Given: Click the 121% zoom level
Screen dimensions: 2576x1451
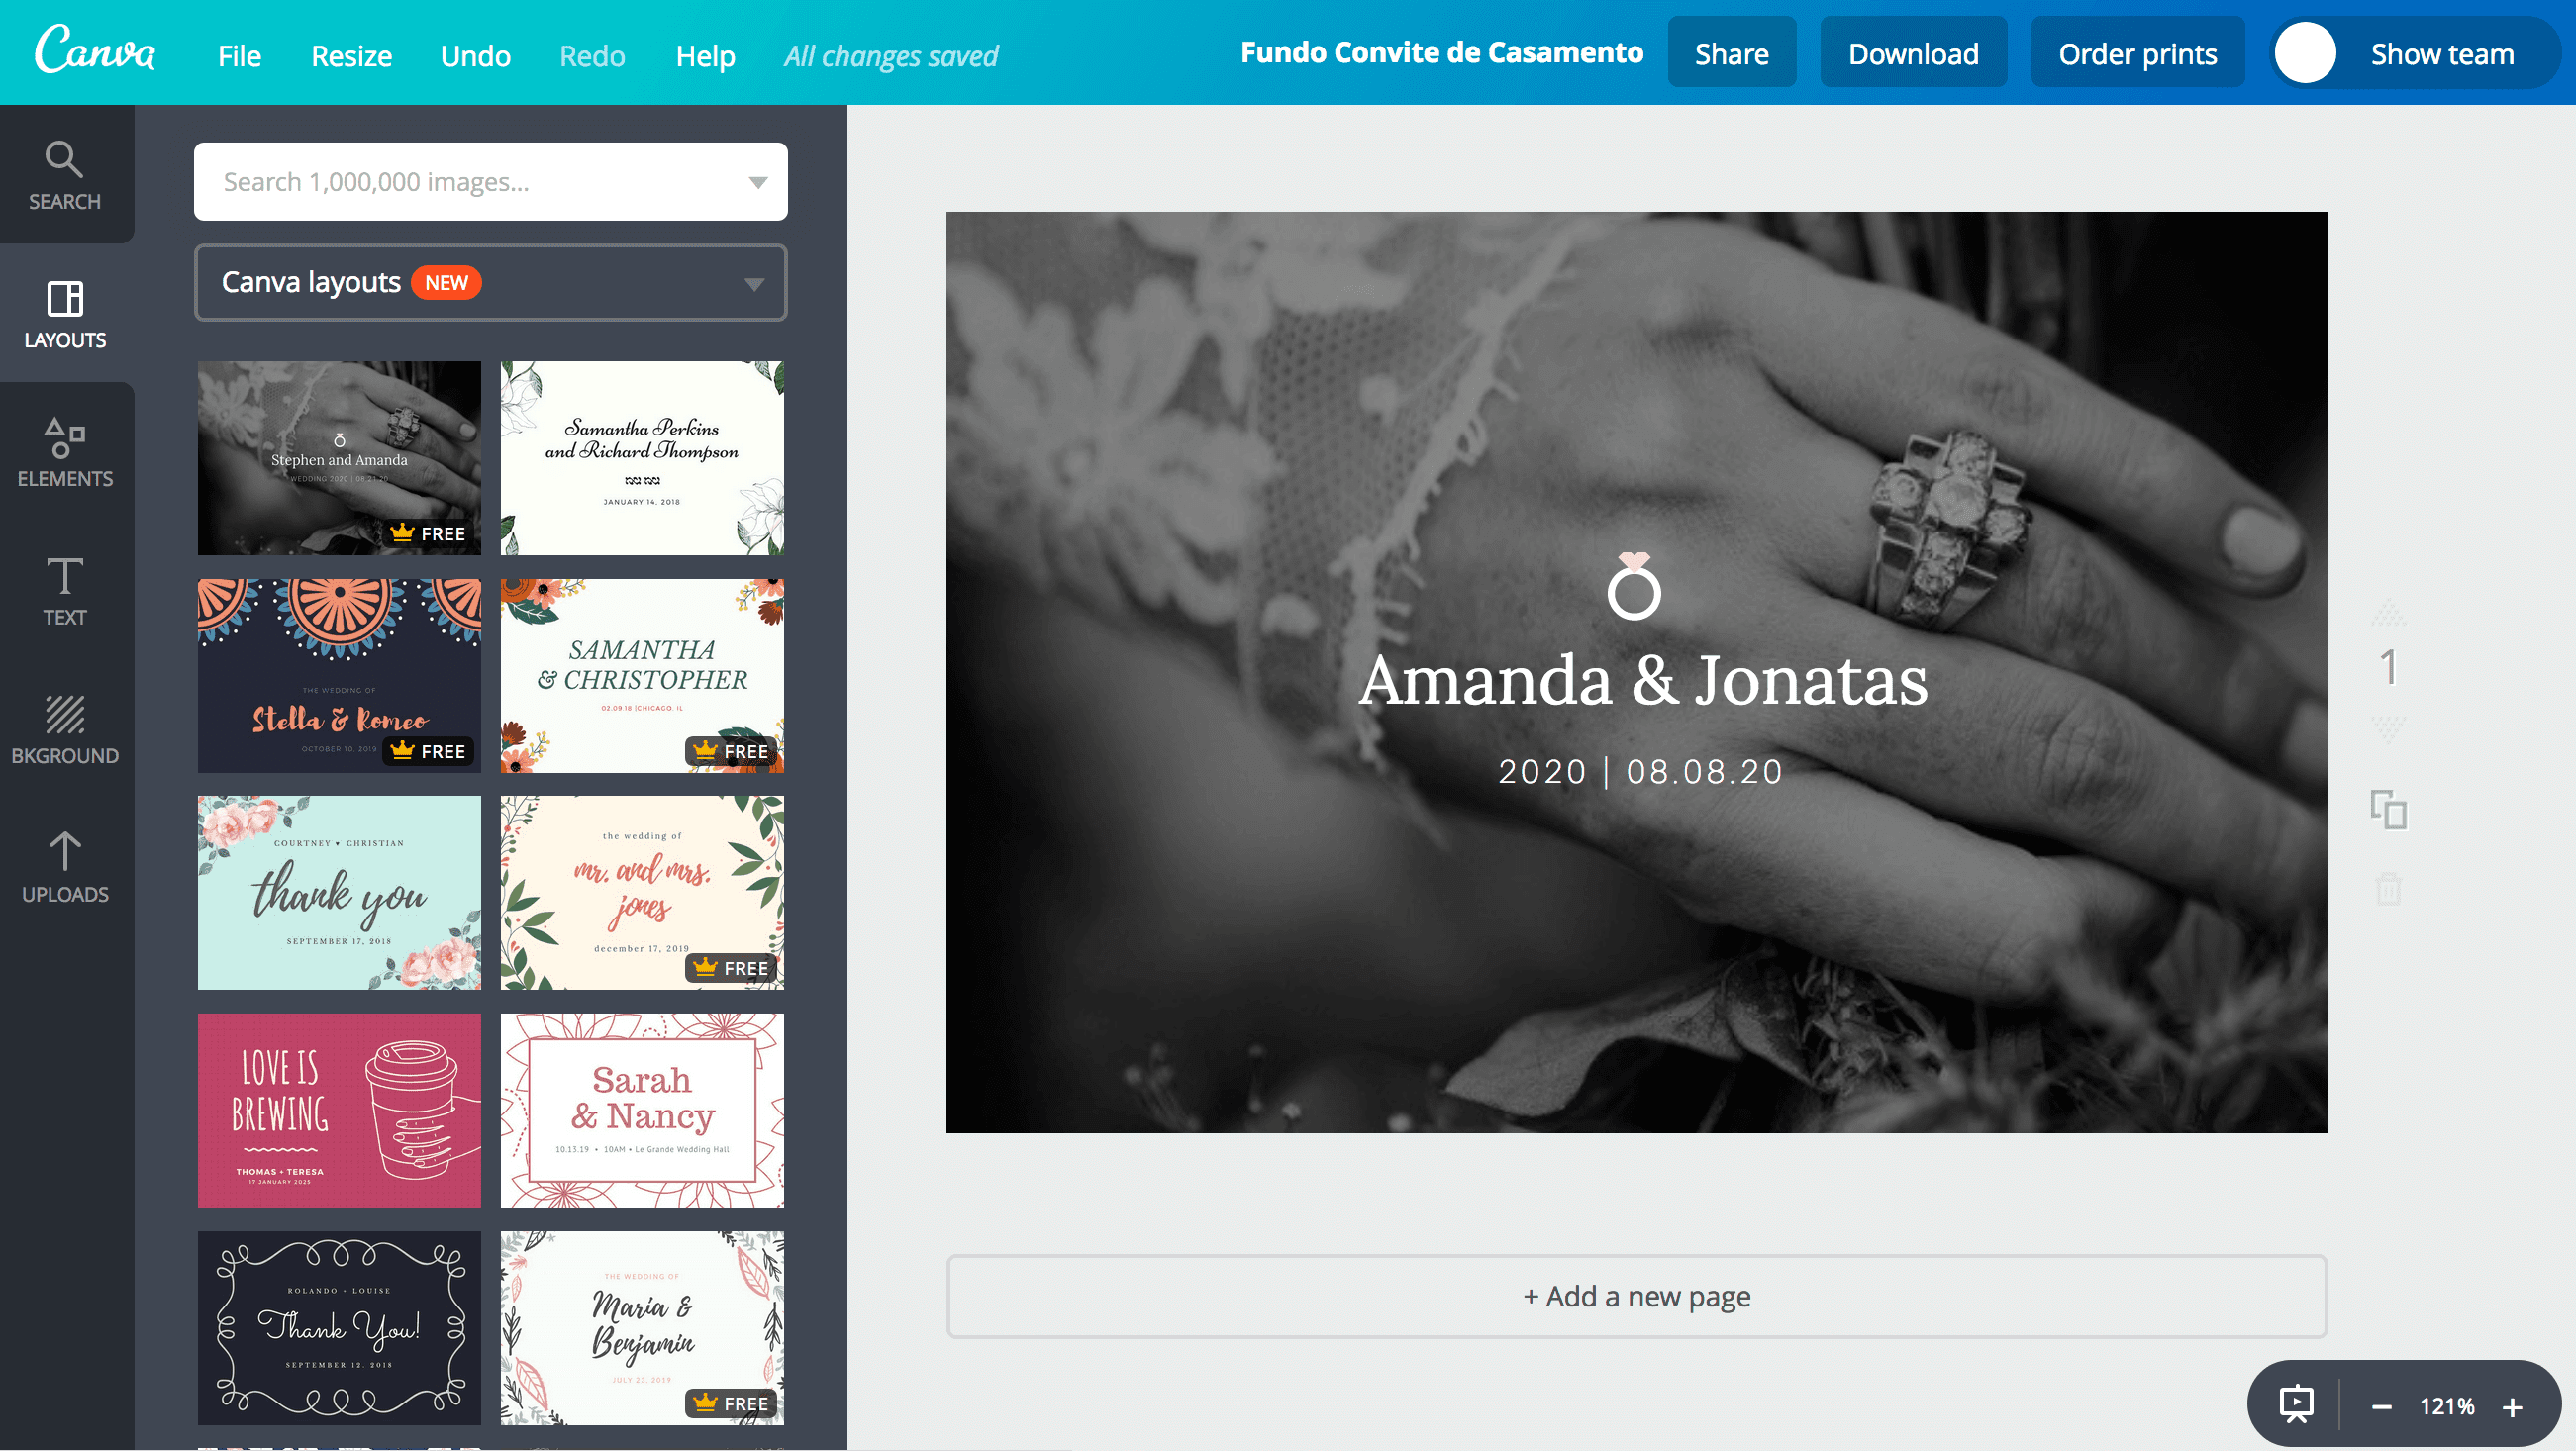Looking at the screenshot, I should [x=2446, y=1407].
